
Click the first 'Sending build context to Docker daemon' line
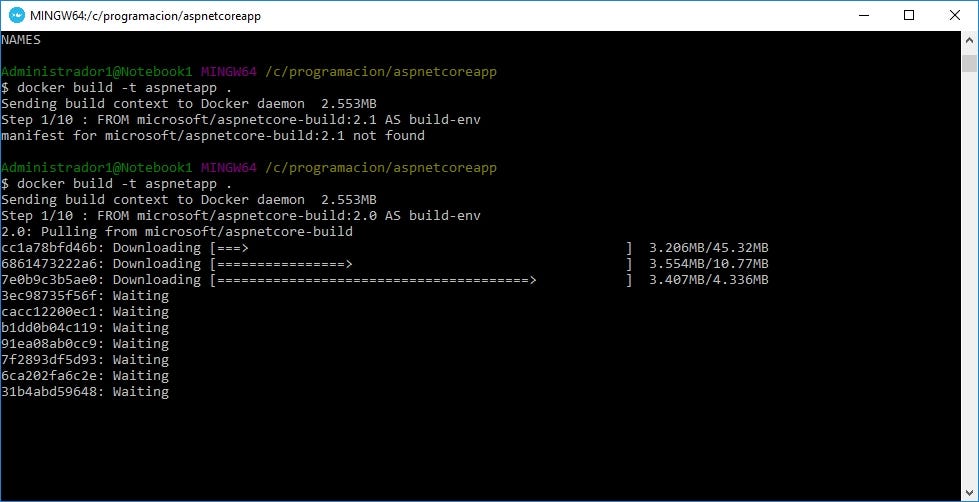[189, 104]
